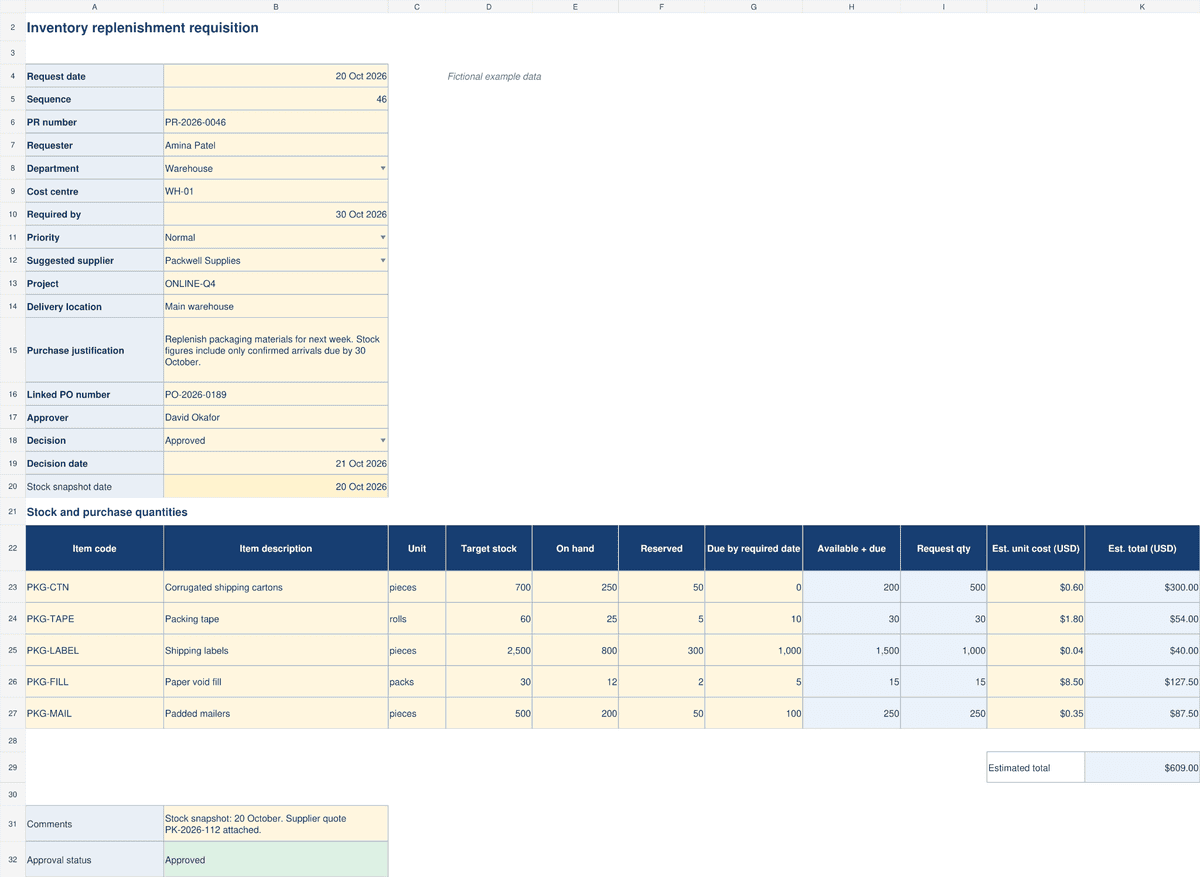Click the PKG-TAPE item code cell
1200x877 pixels.
pyautogui.click(x=94, y=619)
